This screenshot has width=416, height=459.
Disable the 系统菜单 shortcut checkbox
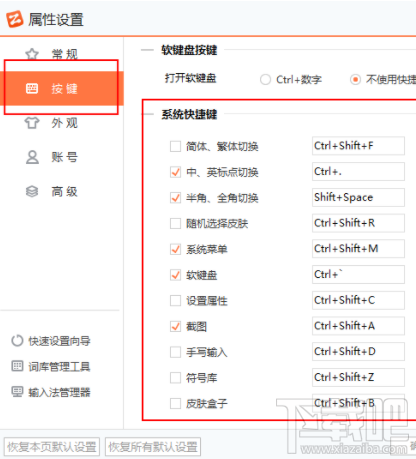click(175, 249)
